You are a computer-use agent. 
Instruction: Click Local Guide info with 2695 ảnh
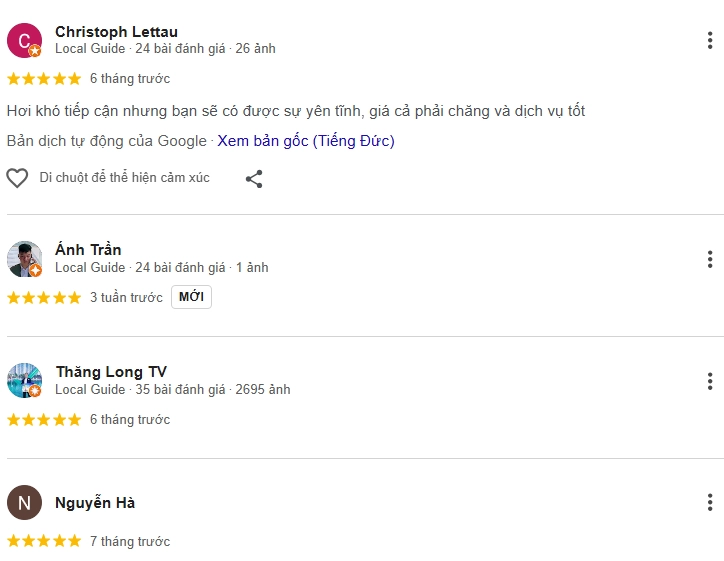[x=173, y=390]
